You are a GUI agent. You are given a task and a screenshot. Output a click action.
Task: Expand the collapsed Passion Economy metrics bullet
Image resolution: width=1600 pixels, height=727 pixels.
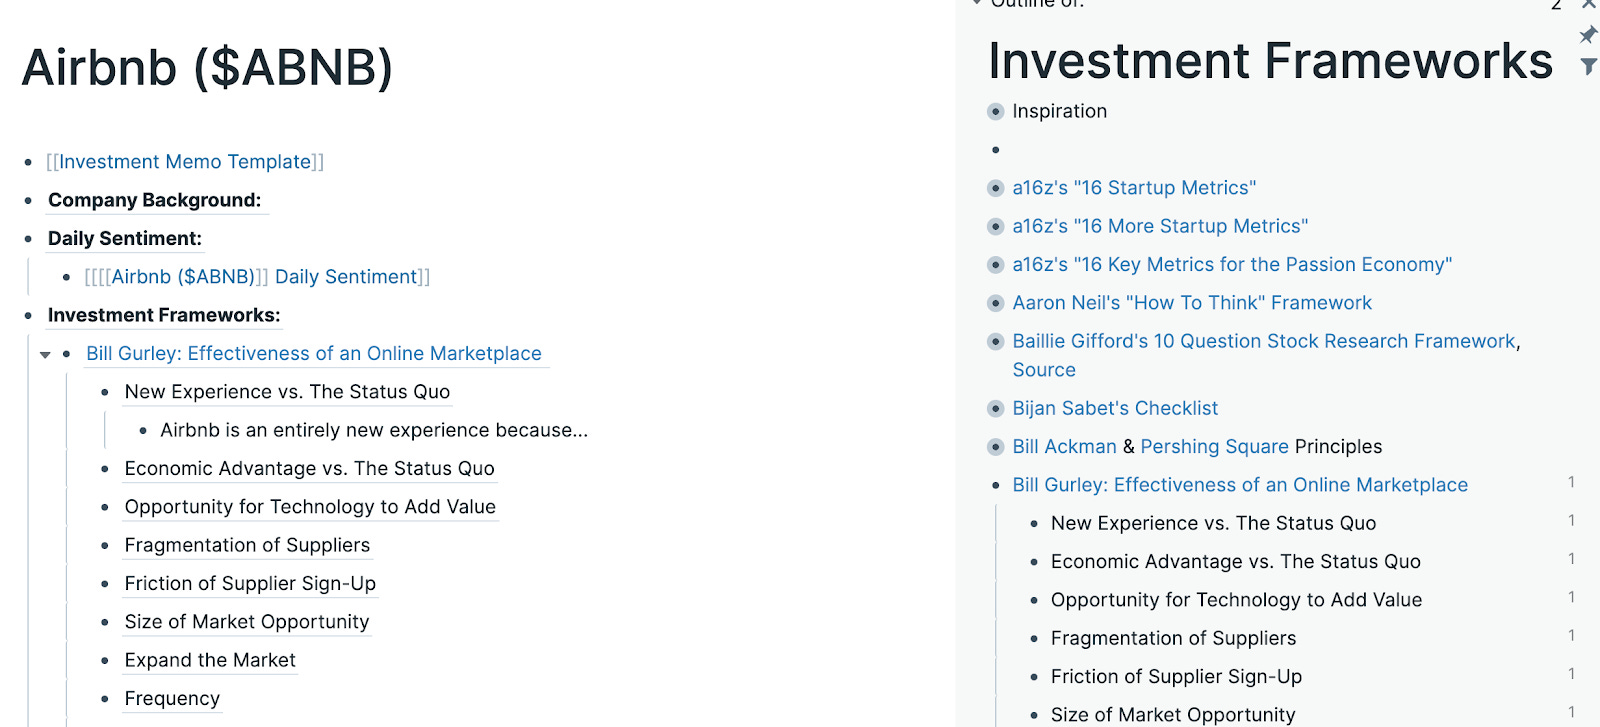pyautogui.click(x=995, y=265)
